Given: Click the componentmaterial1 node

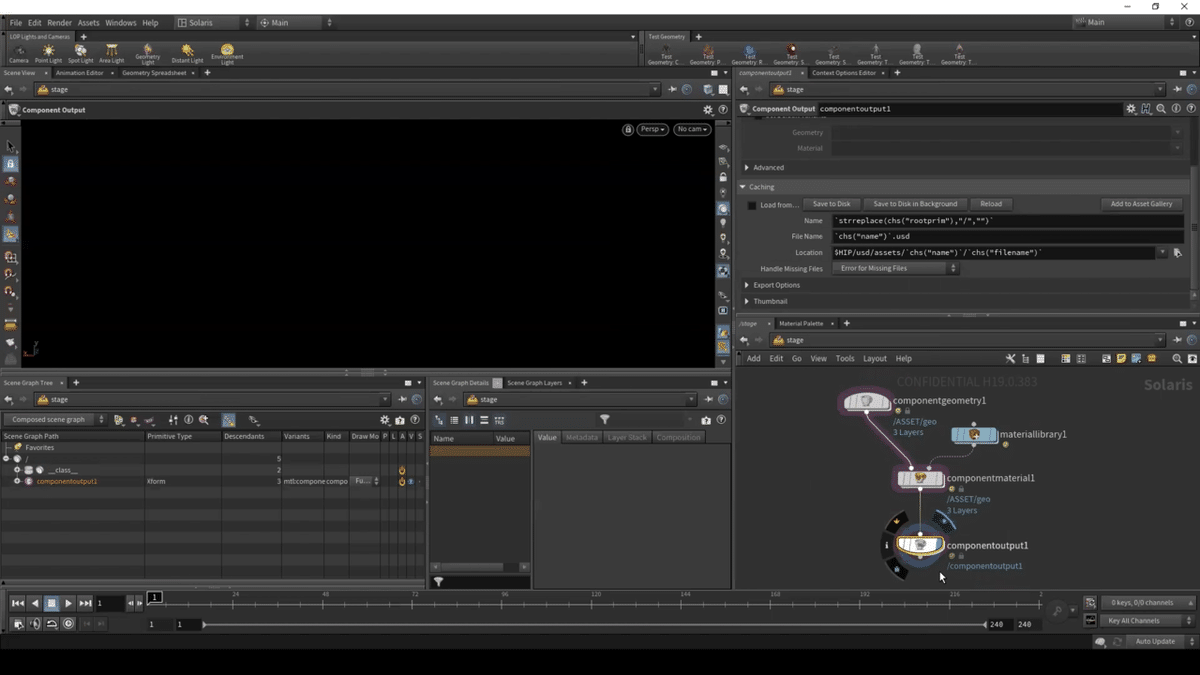Looking at the screenshot, I should coord(920,479).
